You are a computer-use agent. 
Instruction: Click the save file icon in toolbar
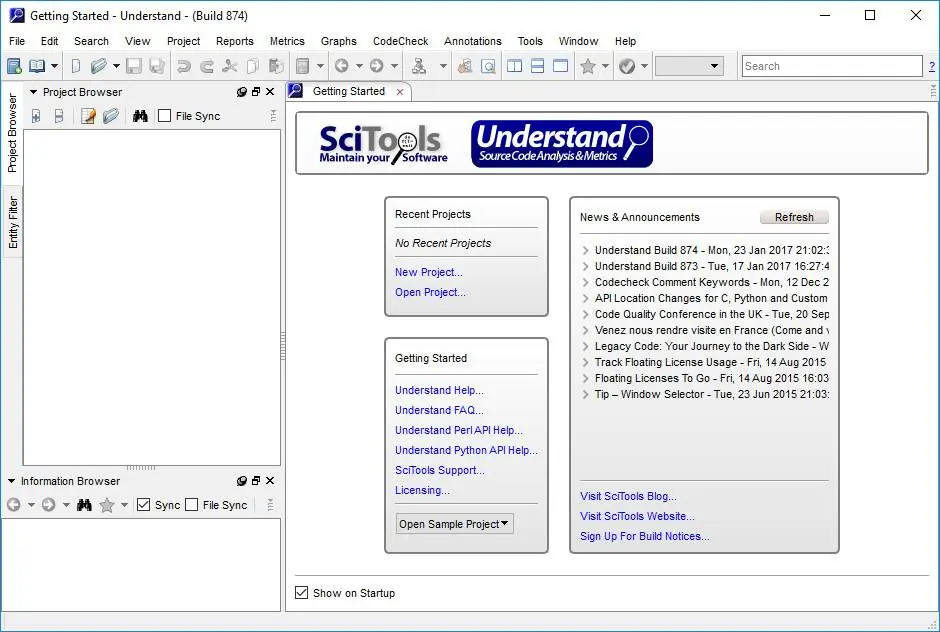pos(134,66)
